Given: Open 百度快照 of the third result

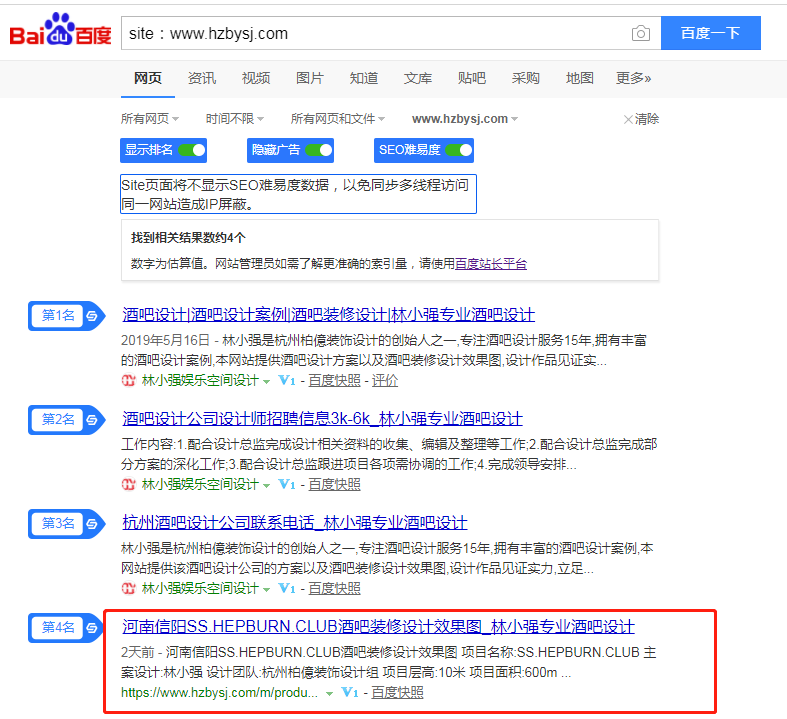Looking at the screenshot, I should (x=334, y=589).
